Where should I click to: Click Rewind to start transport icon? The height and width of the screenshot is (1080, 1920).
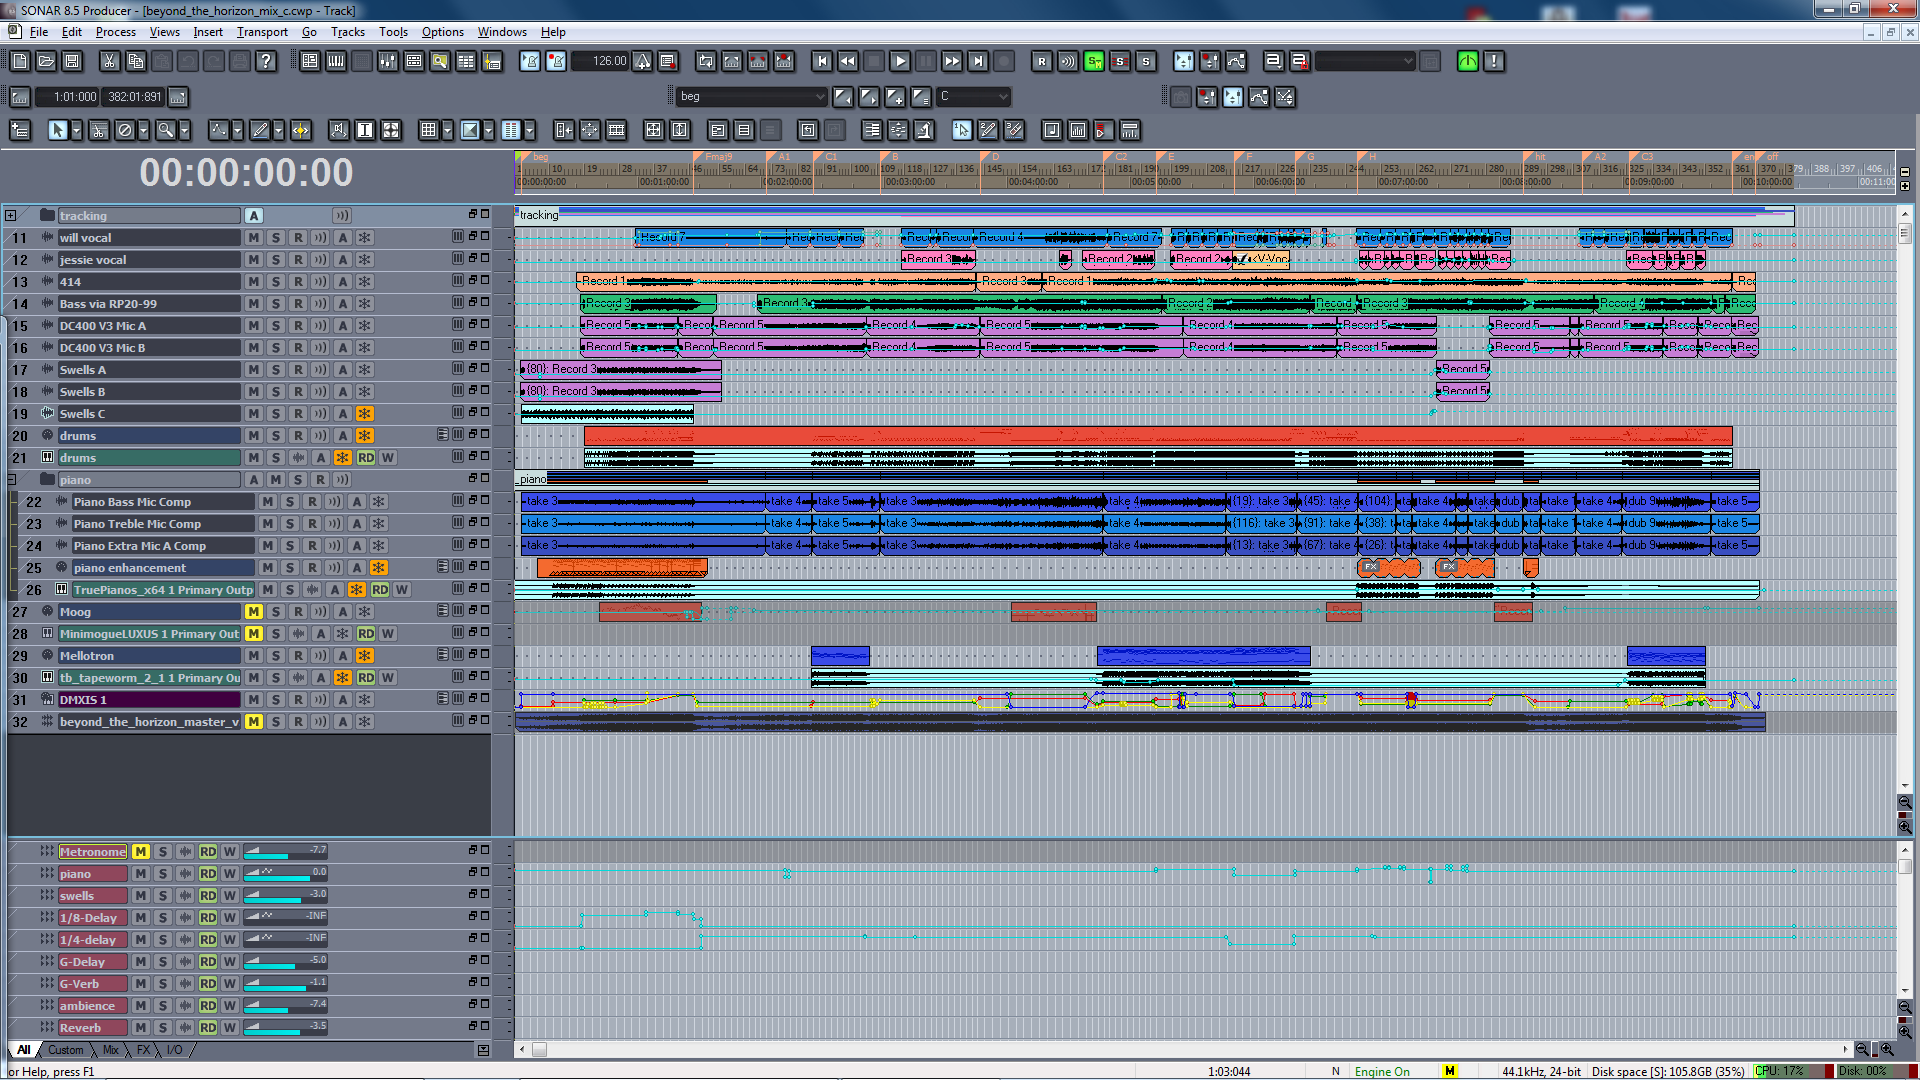pos(822,62)
